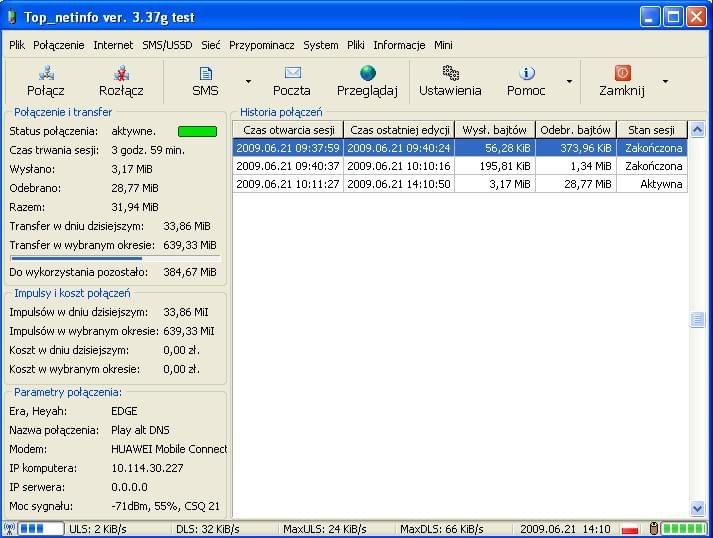Click ULS: 2 KiB/s in status bar
Viewport: 713px width, 538px height.
click(98, 529)
